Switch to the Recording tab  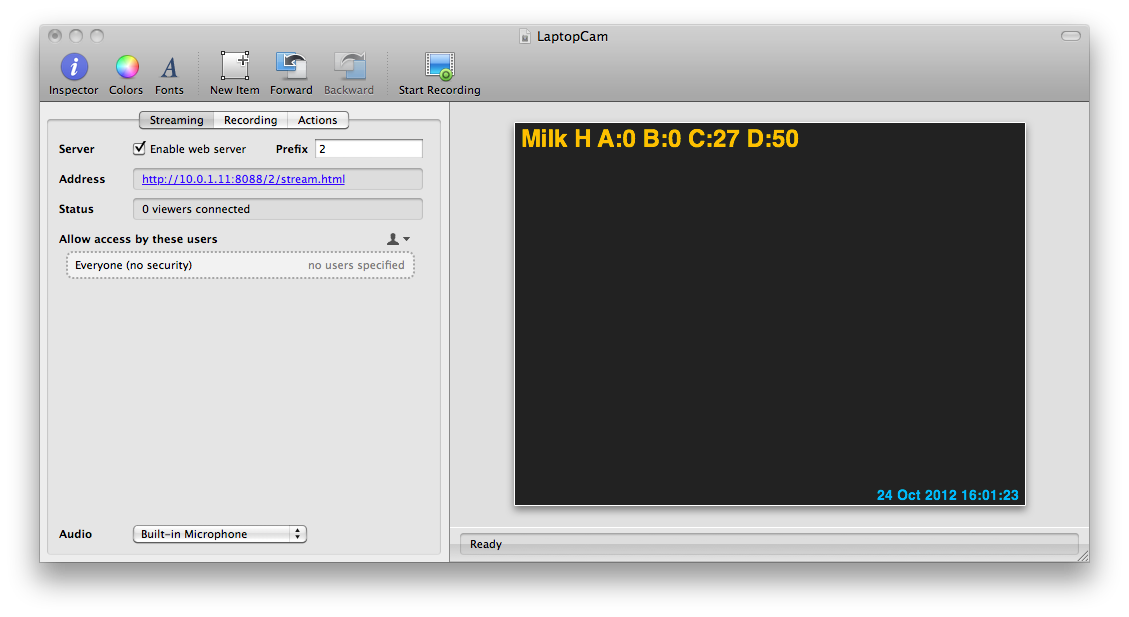(x=250, y=120)
